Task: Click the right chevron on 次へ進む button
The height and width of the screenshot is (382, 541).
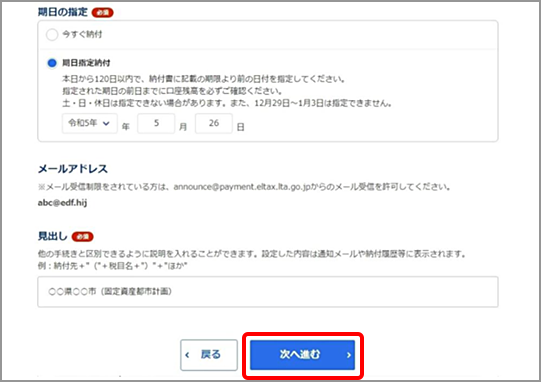Action: coord(349,355)
